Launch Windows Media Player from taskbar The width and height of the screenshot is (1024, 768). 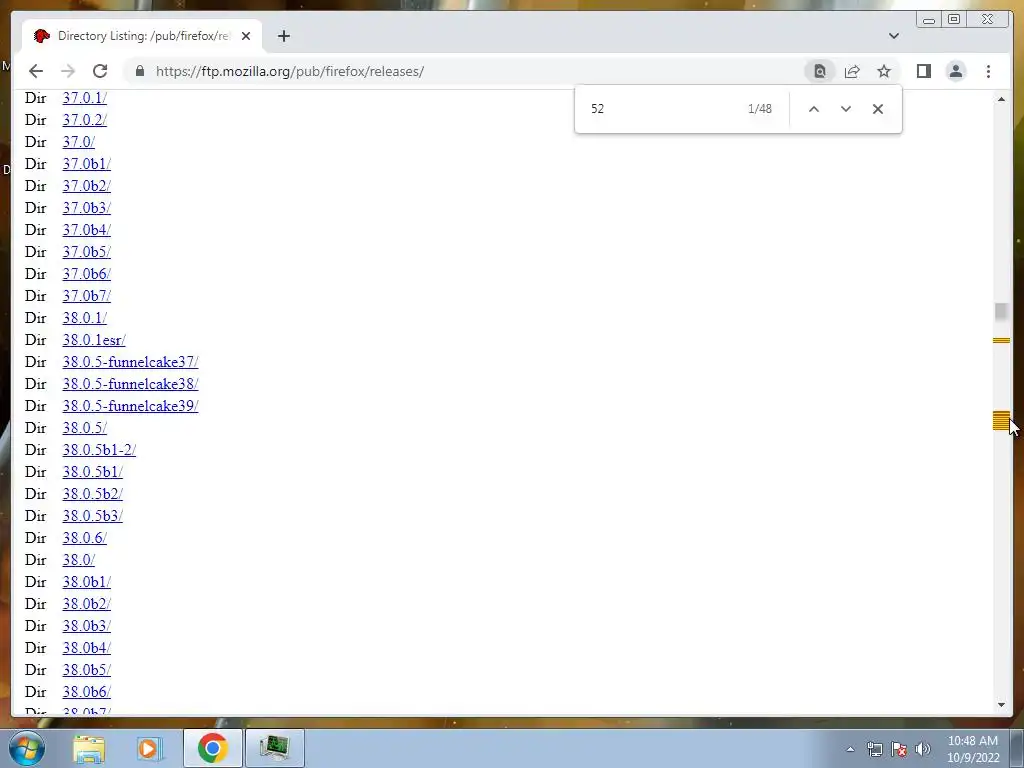(x=150, y=748)
